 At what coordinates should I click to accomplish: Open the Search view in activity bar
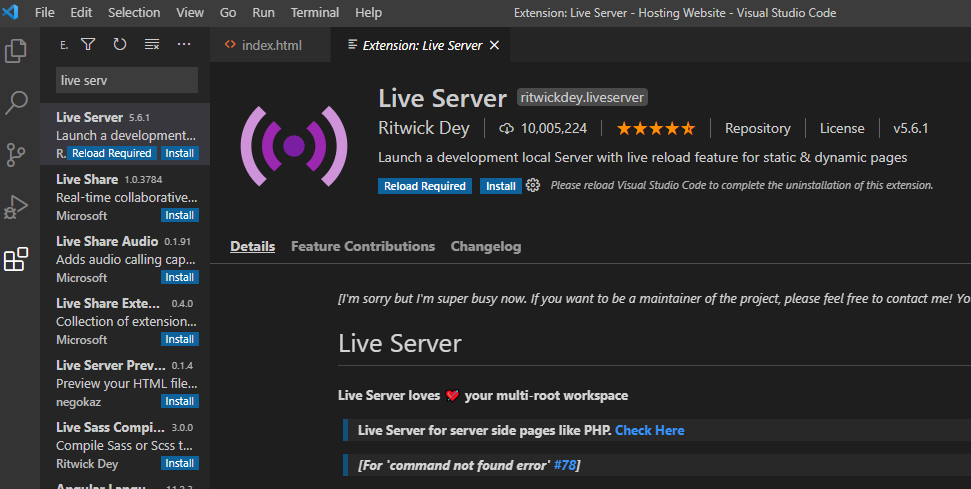pos(16,103)
